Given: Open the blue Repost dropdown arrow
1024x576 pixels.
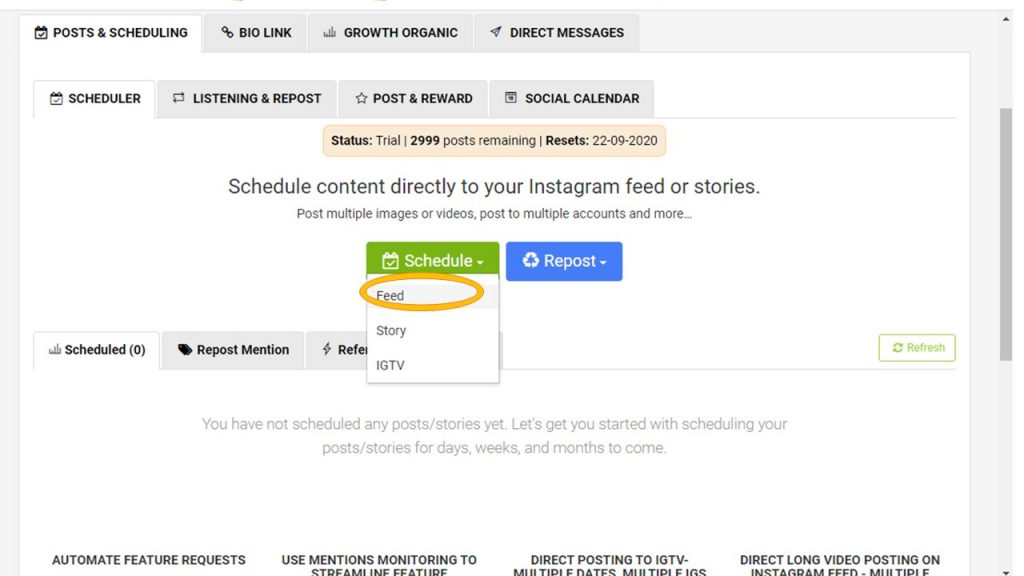Looking at the screenshot, I should click(x=603, y=263).
